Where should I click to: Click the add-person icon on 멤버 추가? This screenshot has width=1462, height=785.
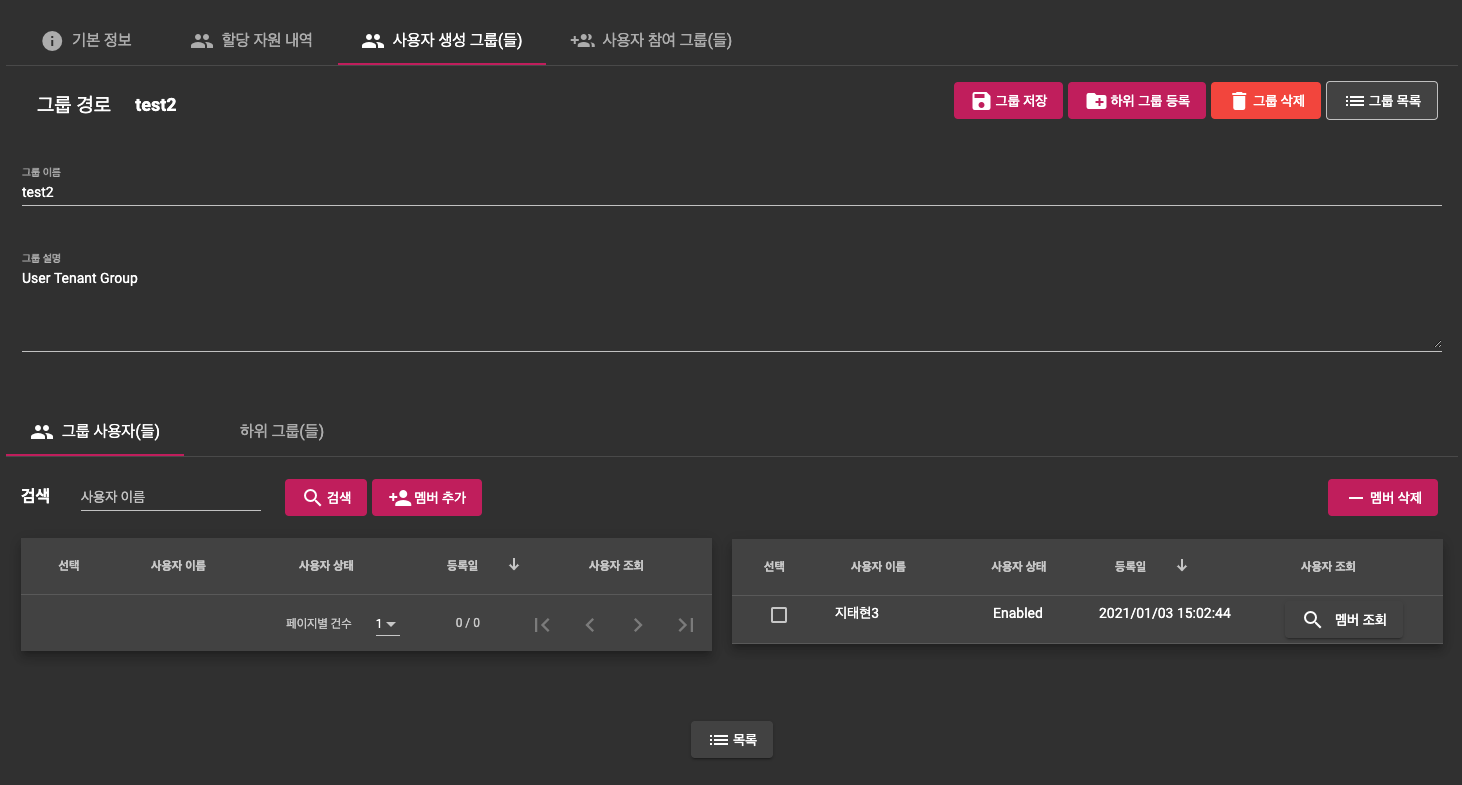(x=400, y=498)
